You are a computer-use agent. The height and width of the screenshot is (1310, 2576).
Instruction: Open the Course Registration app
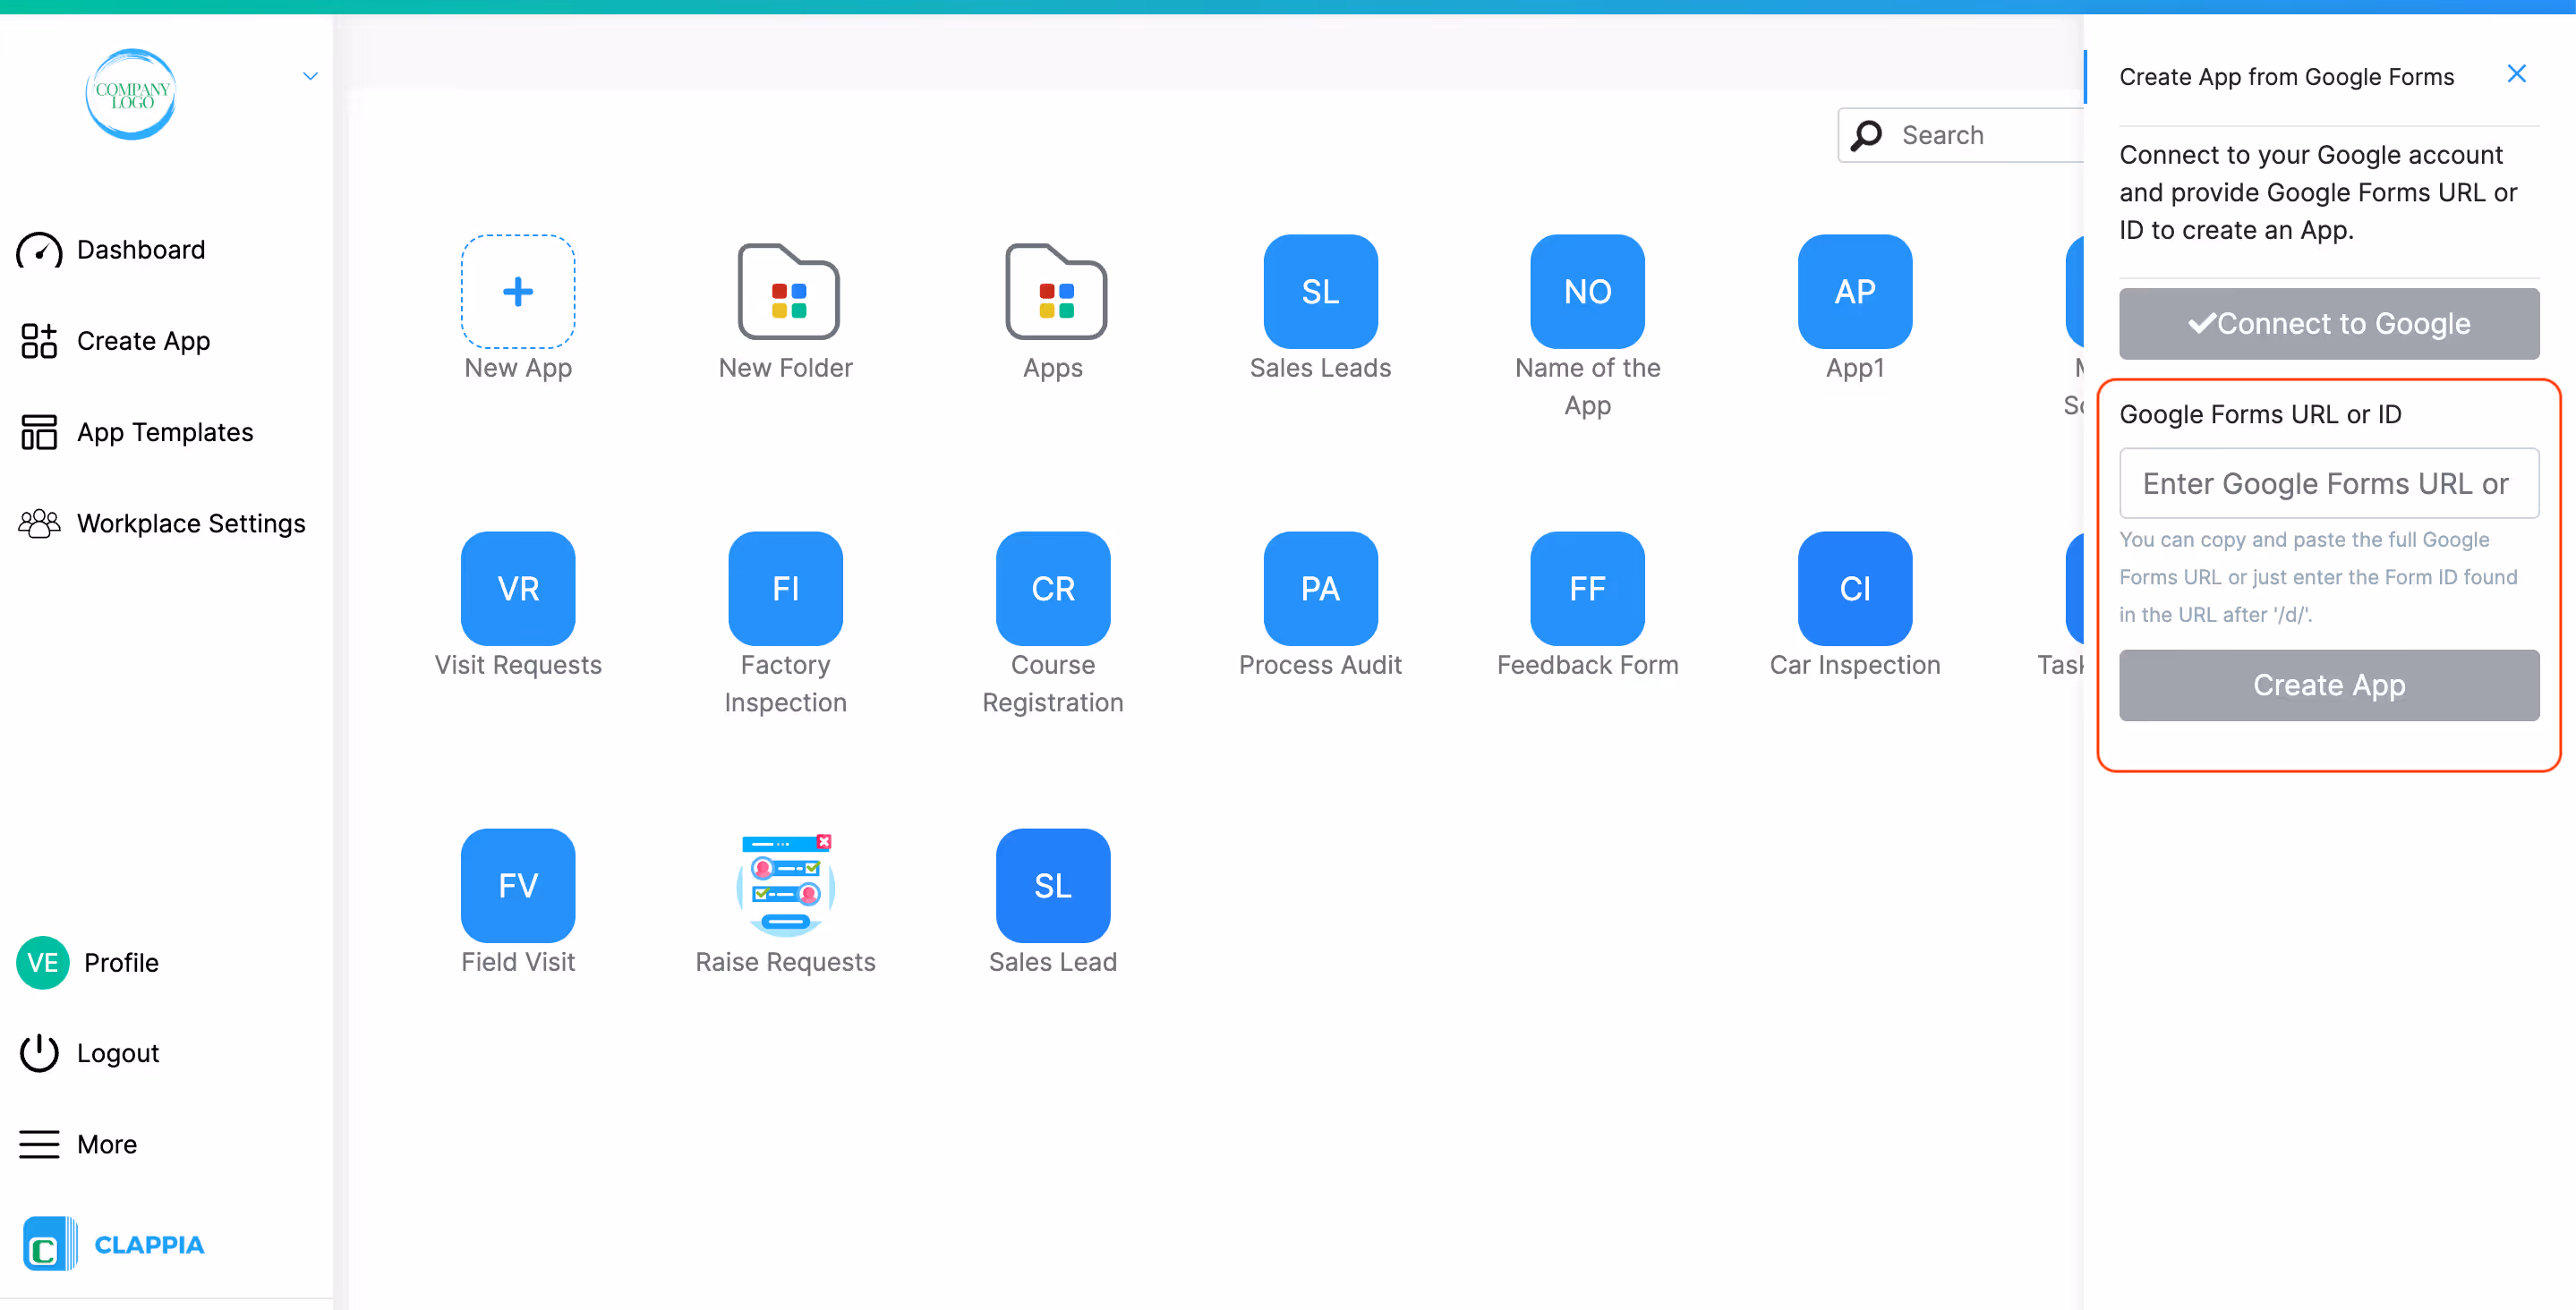1053,588
